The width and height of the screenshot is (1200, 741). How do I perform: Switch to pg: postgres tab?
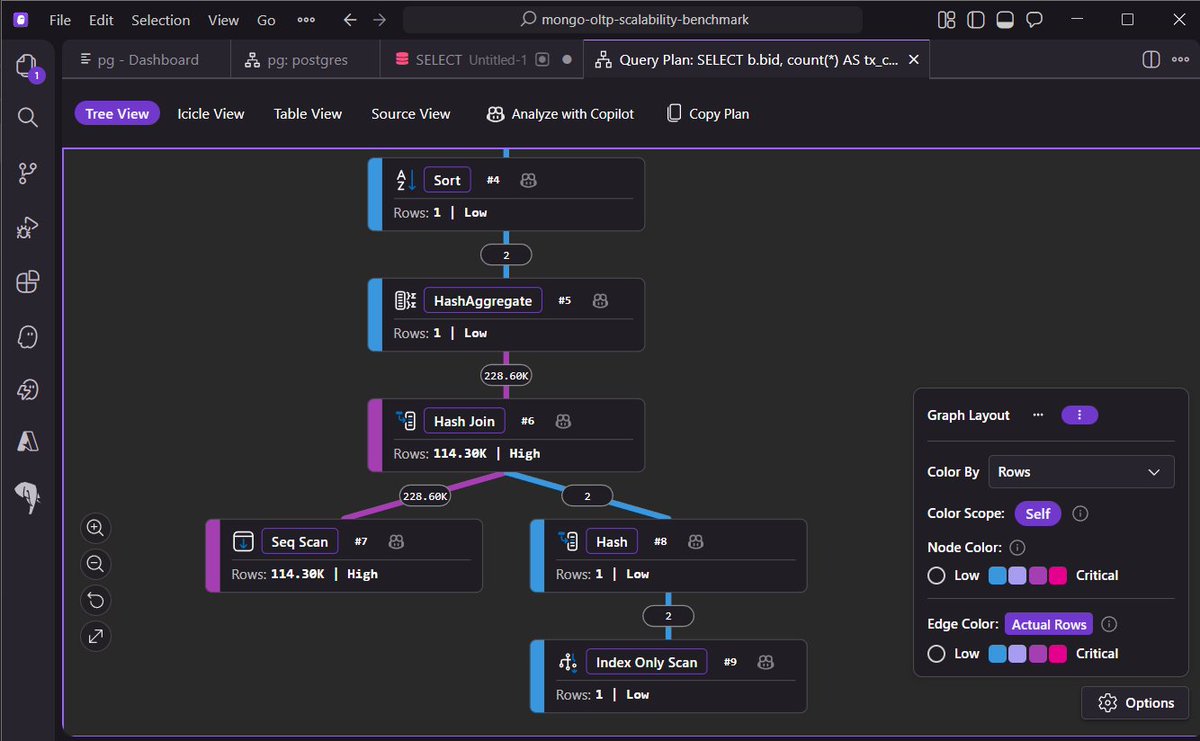point(306,60)
